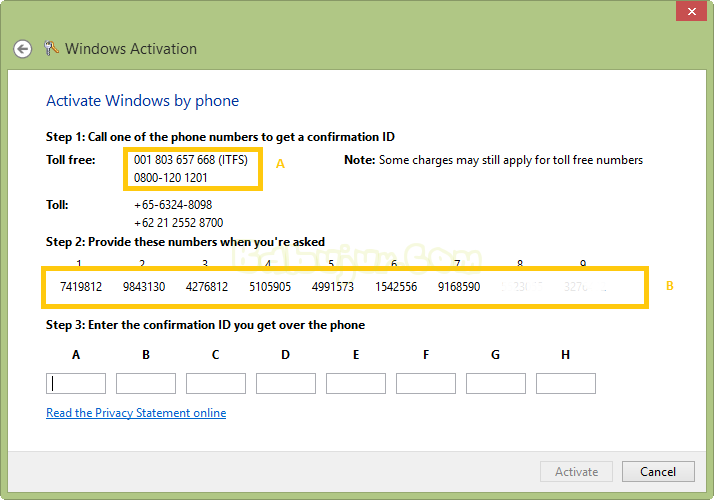Select installation ID group 4276812

[207, 287]
